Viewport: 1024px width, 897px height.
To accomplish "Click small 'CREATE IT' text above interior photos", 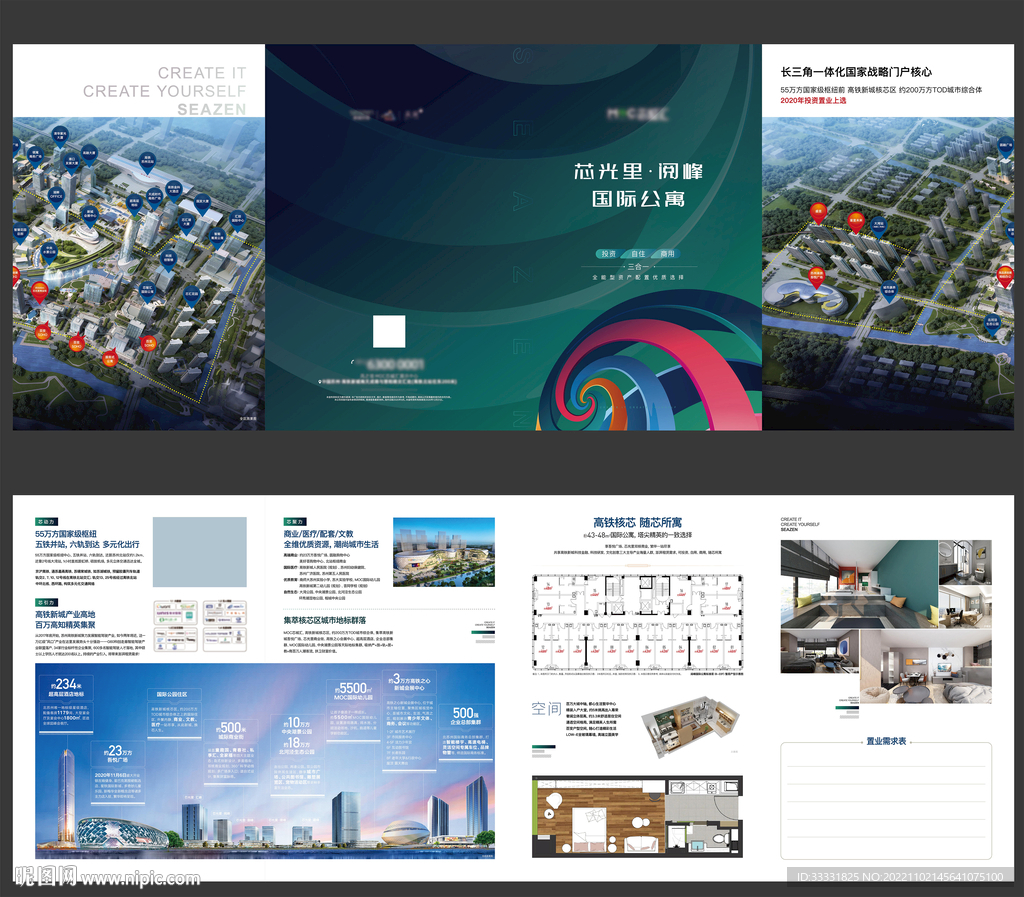I will click(791, 520).
